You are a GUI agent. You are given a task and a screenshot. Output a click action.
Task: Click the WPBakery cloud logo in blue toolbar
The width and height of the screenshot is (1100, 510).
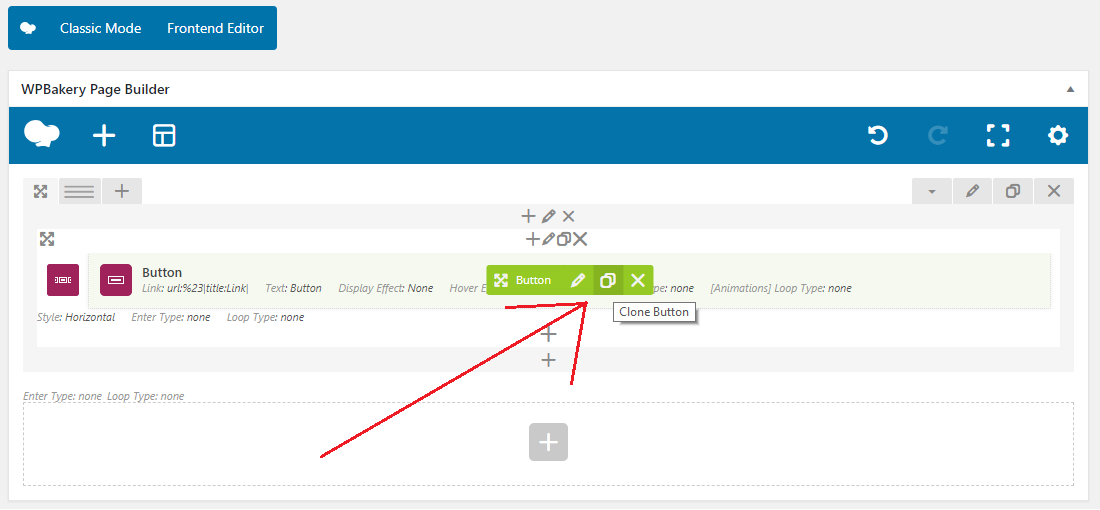41,135
